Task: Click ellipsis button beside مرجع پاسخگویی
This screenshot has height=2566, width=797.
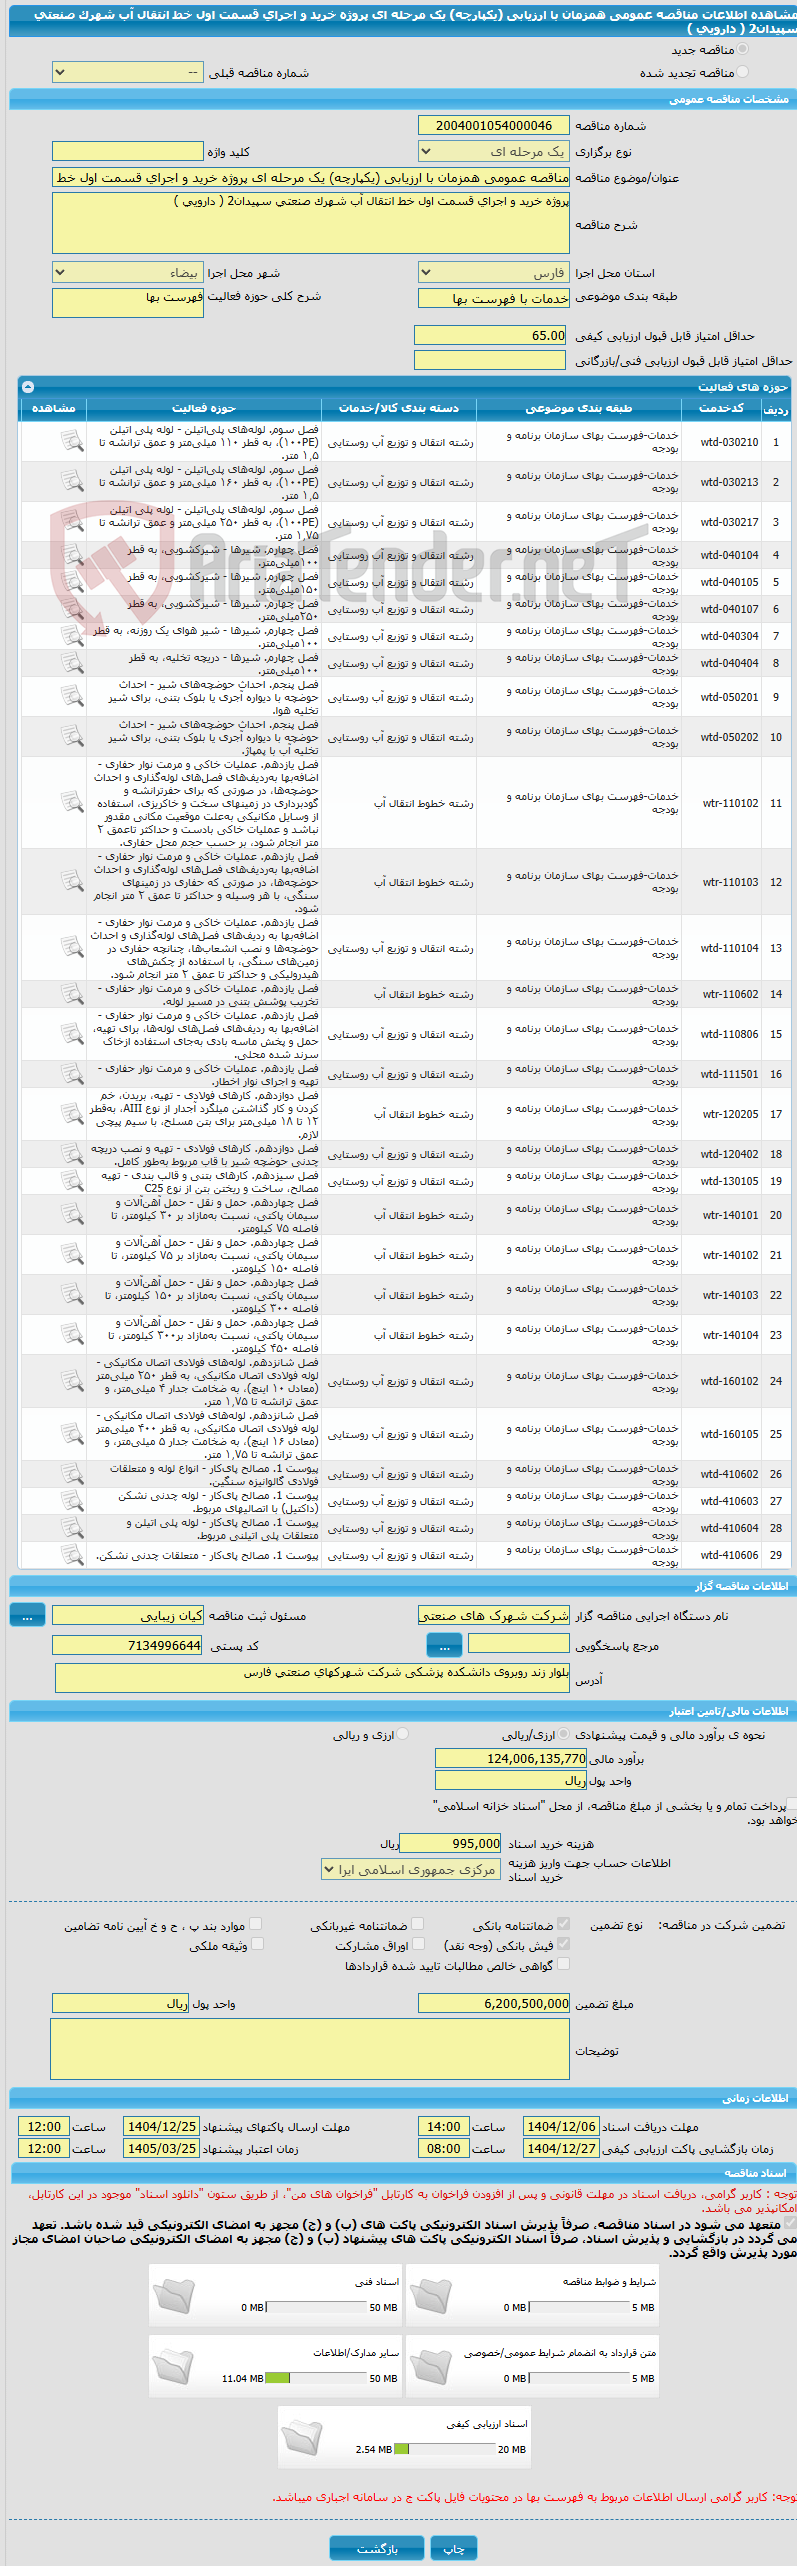Action: [444, 1644]
